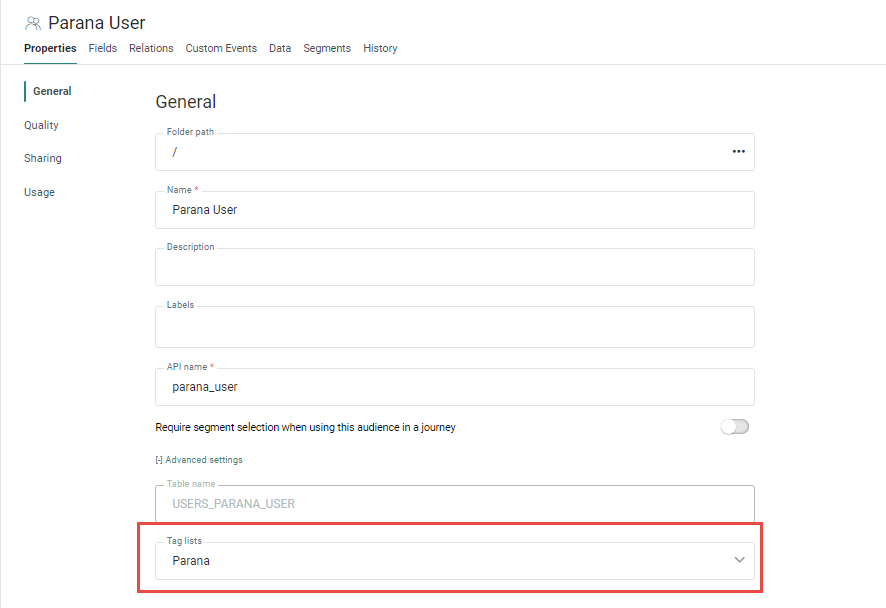This screenshot has width=886, height=608.
Task: View the History tab
Action: coord(380,48)
